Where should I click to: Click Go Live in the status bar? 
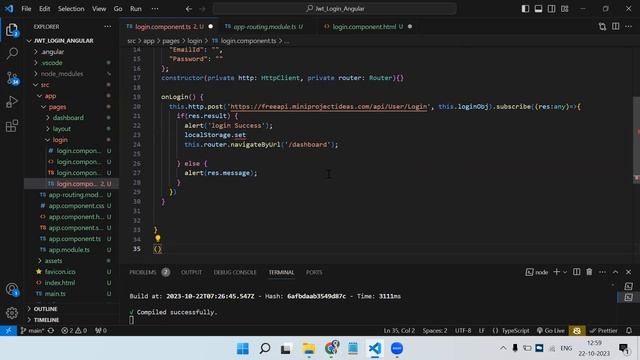pyautogui.click(x=551, y=331)
